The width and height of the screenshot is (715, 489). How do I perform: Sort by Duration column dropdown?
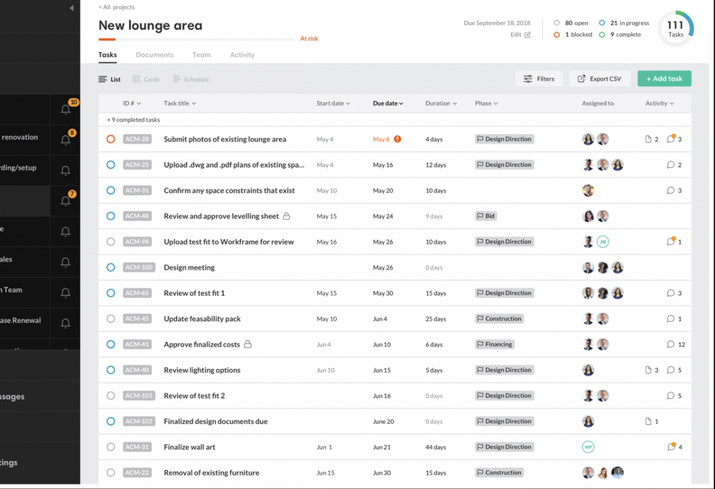[441, 104]
